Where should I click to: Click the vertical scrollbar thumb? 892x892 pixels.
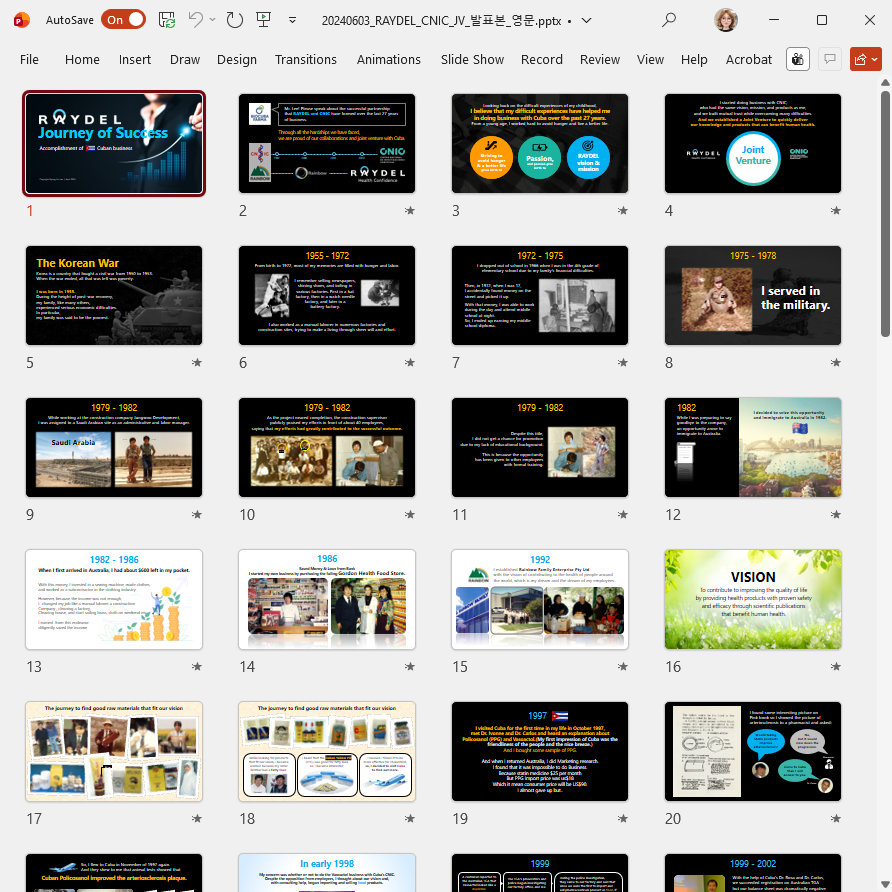click(x=885, y=213)
